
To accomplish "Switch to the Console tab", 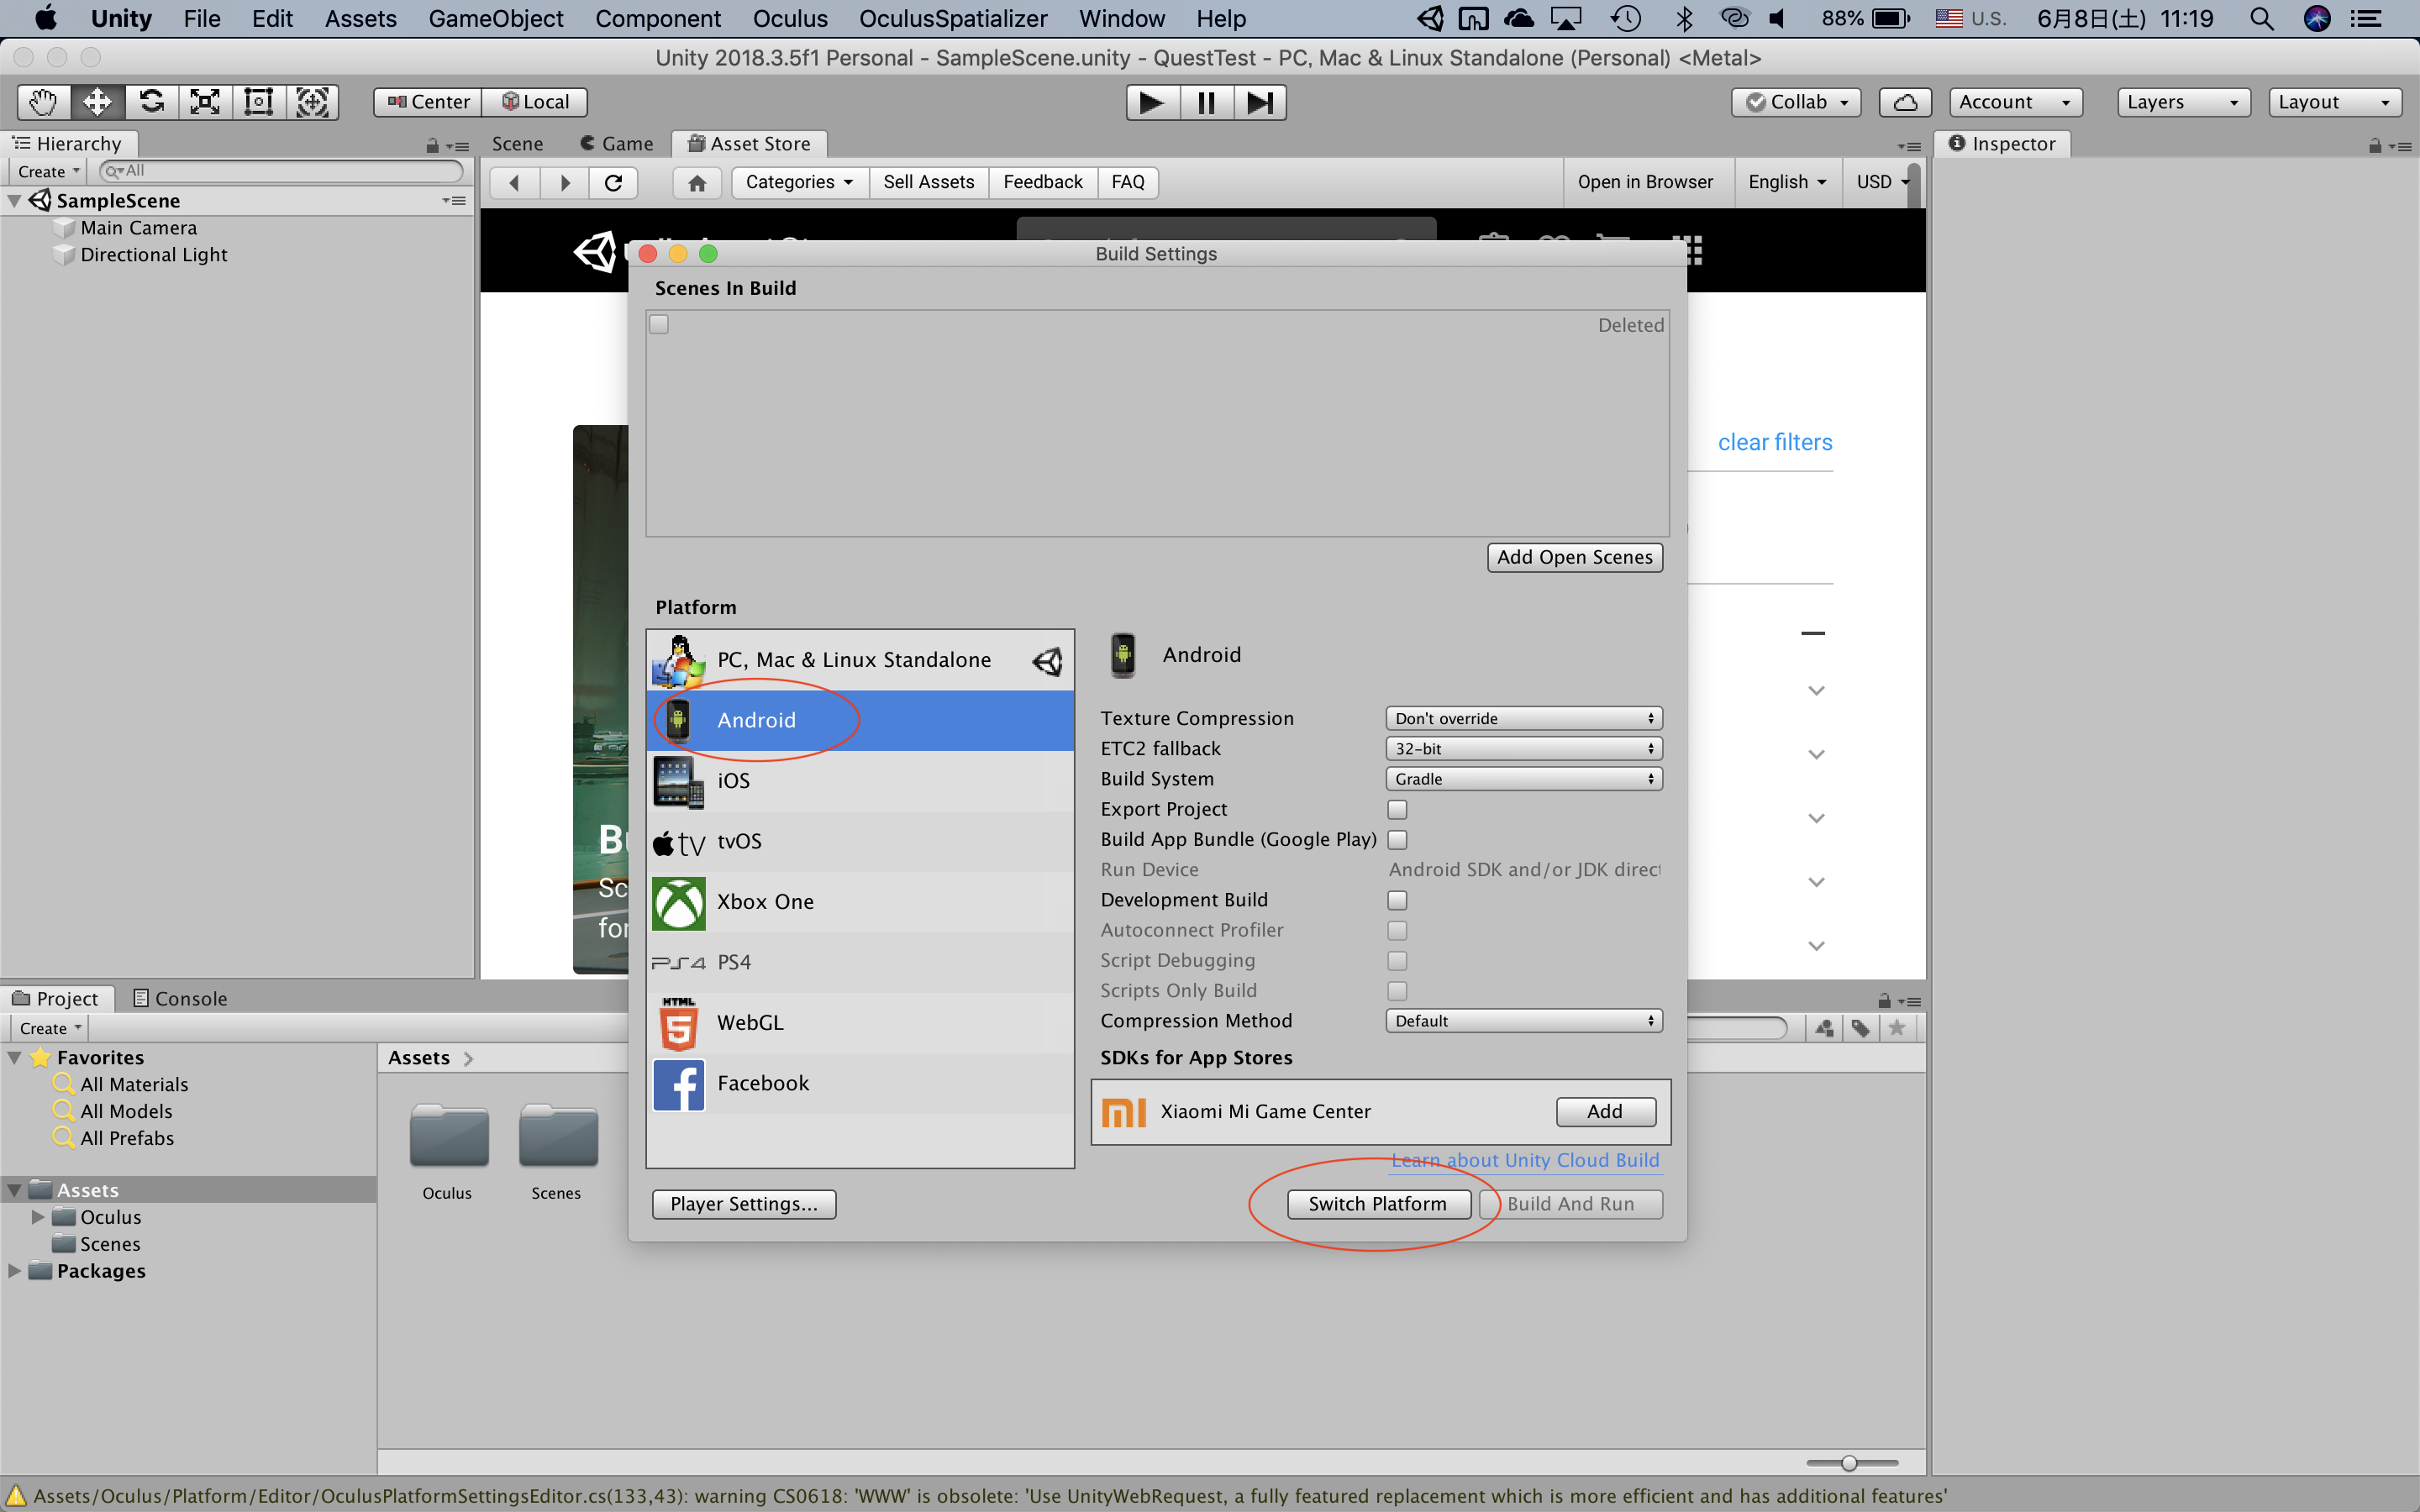I will click(x=181, y=999).
